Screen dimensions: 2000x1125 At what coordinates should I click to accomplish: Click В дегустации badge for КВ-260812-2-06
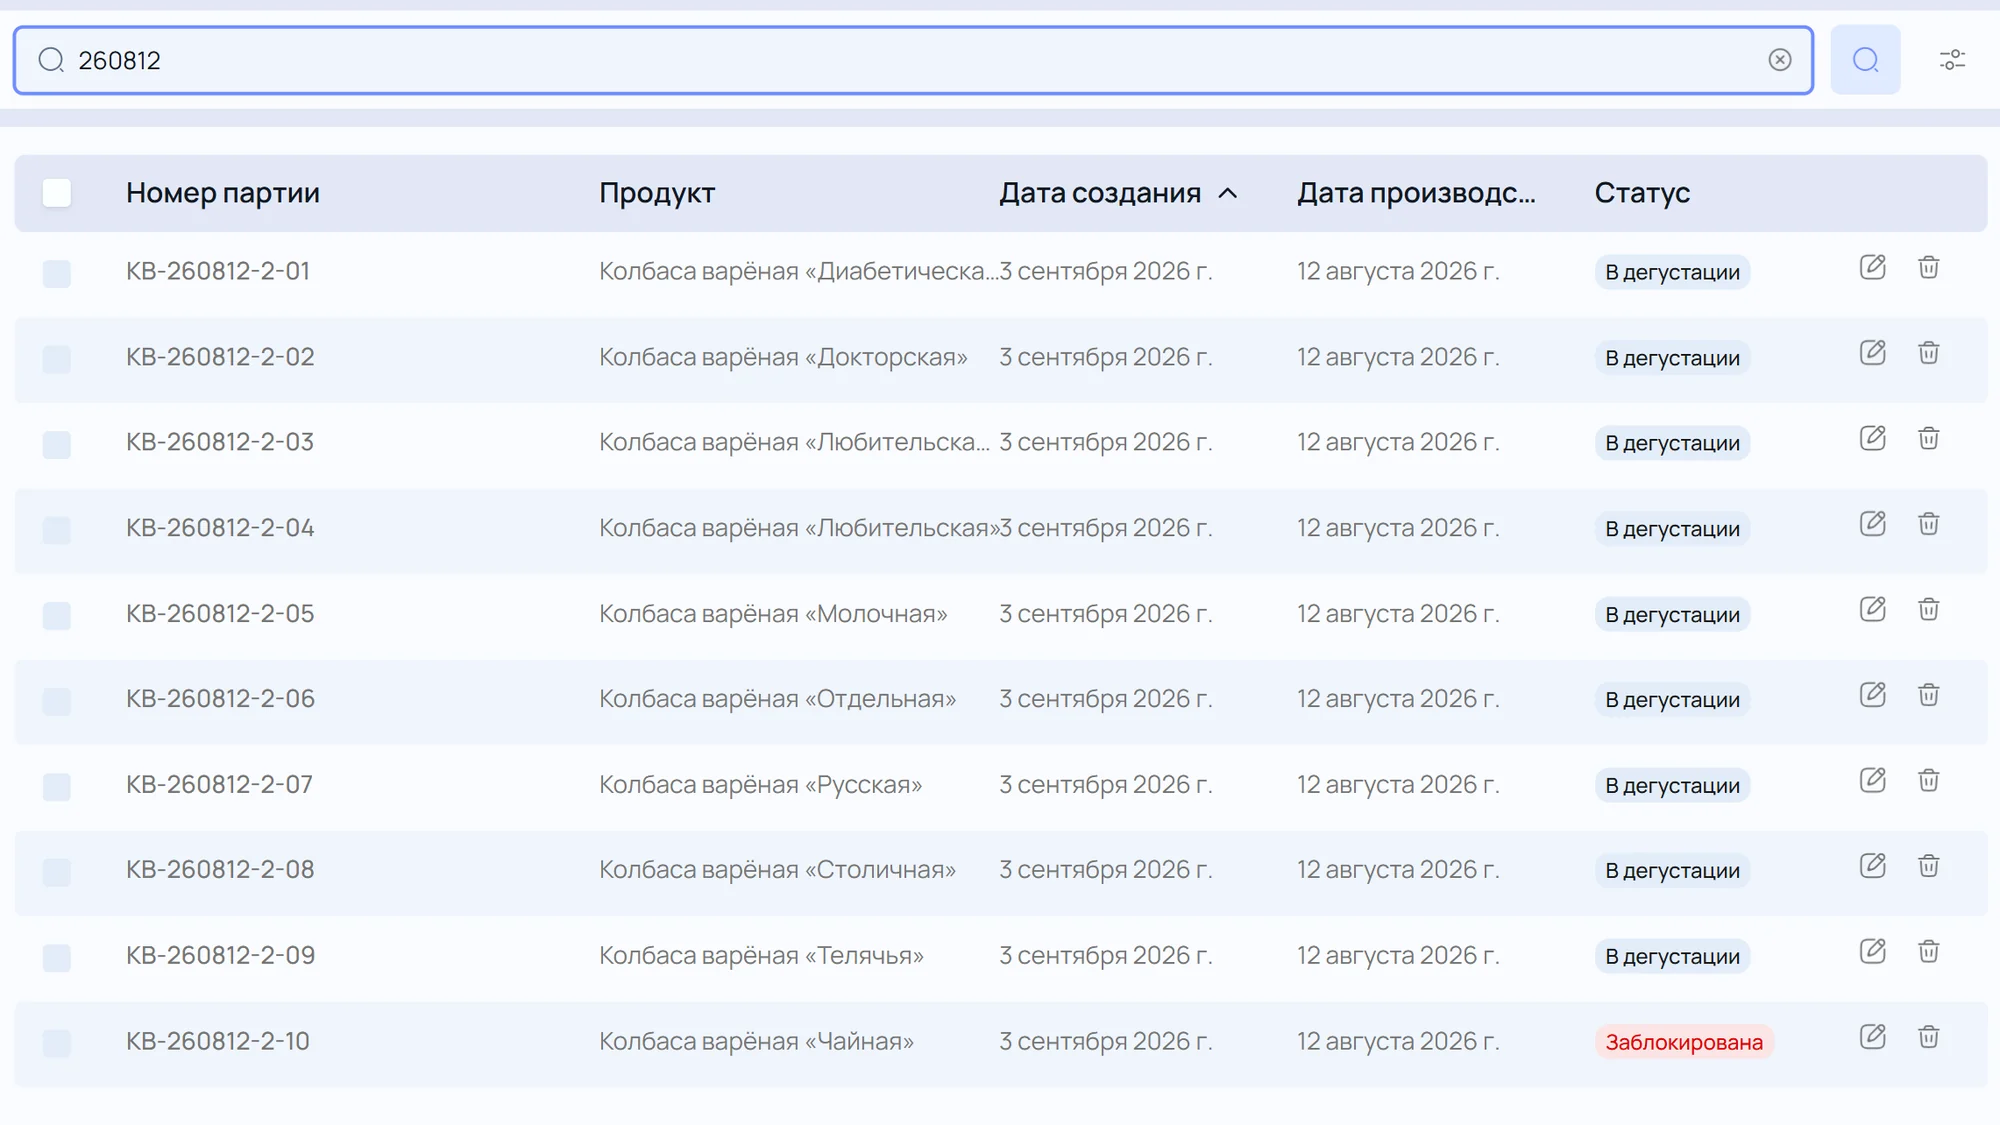pyautogui.click(x=1672, y=700)
